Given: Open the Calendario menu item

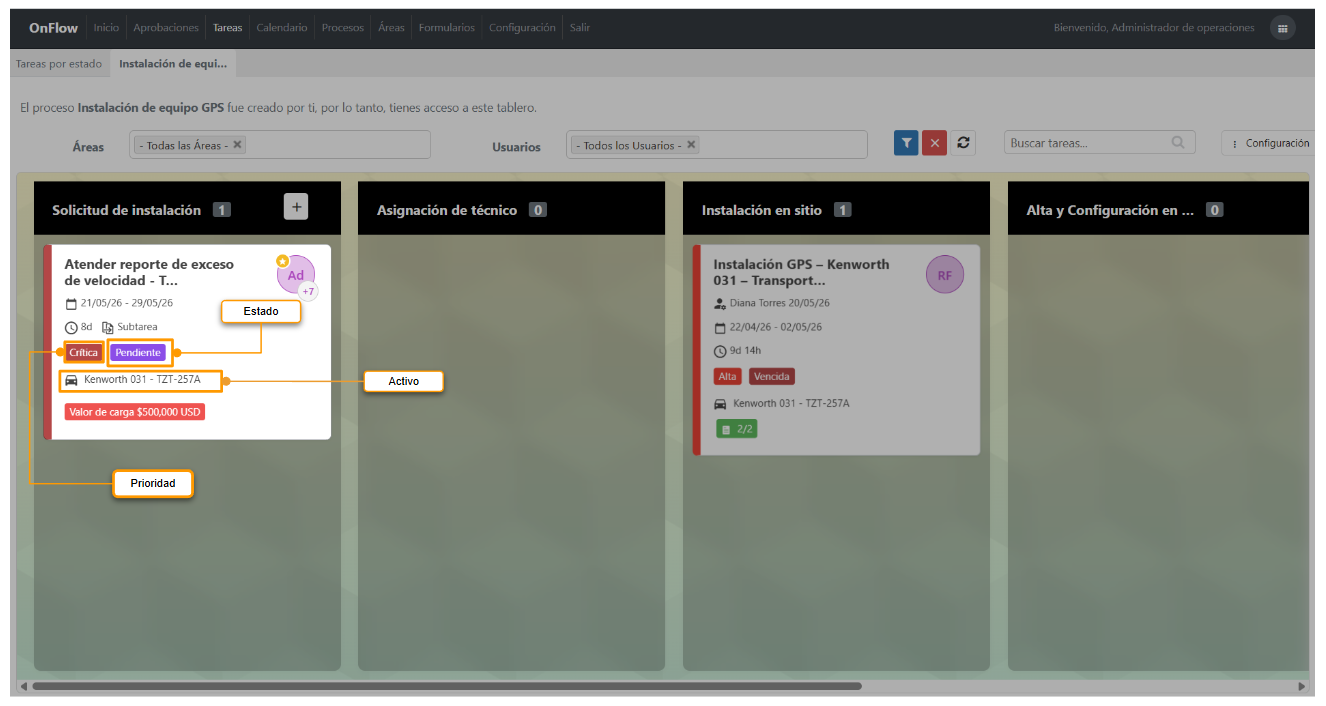Looking at the screenshot, I should [x=282, y=28].
